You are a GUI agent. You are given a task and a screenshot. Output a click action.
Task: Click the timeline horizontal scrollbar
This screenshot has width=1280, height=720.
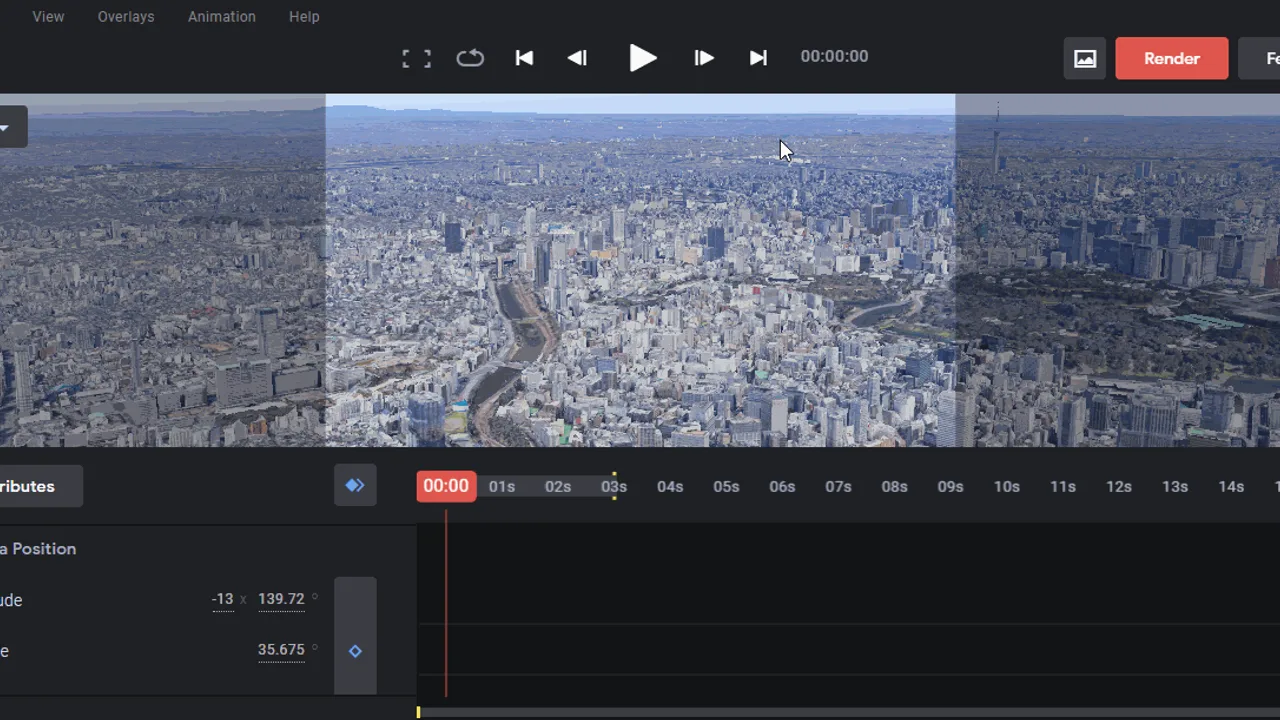point(848,712)
